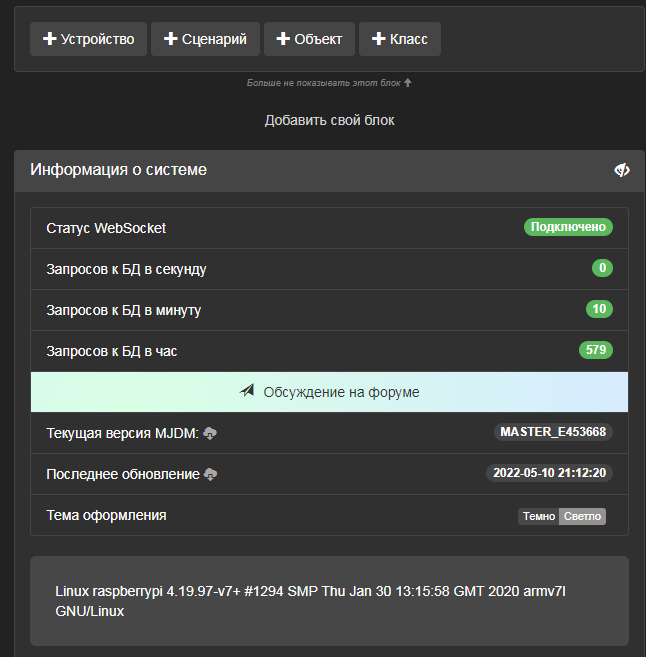Switch theme to Светло
The height and width of the screenshot is (657, 646).
point(582,516)
